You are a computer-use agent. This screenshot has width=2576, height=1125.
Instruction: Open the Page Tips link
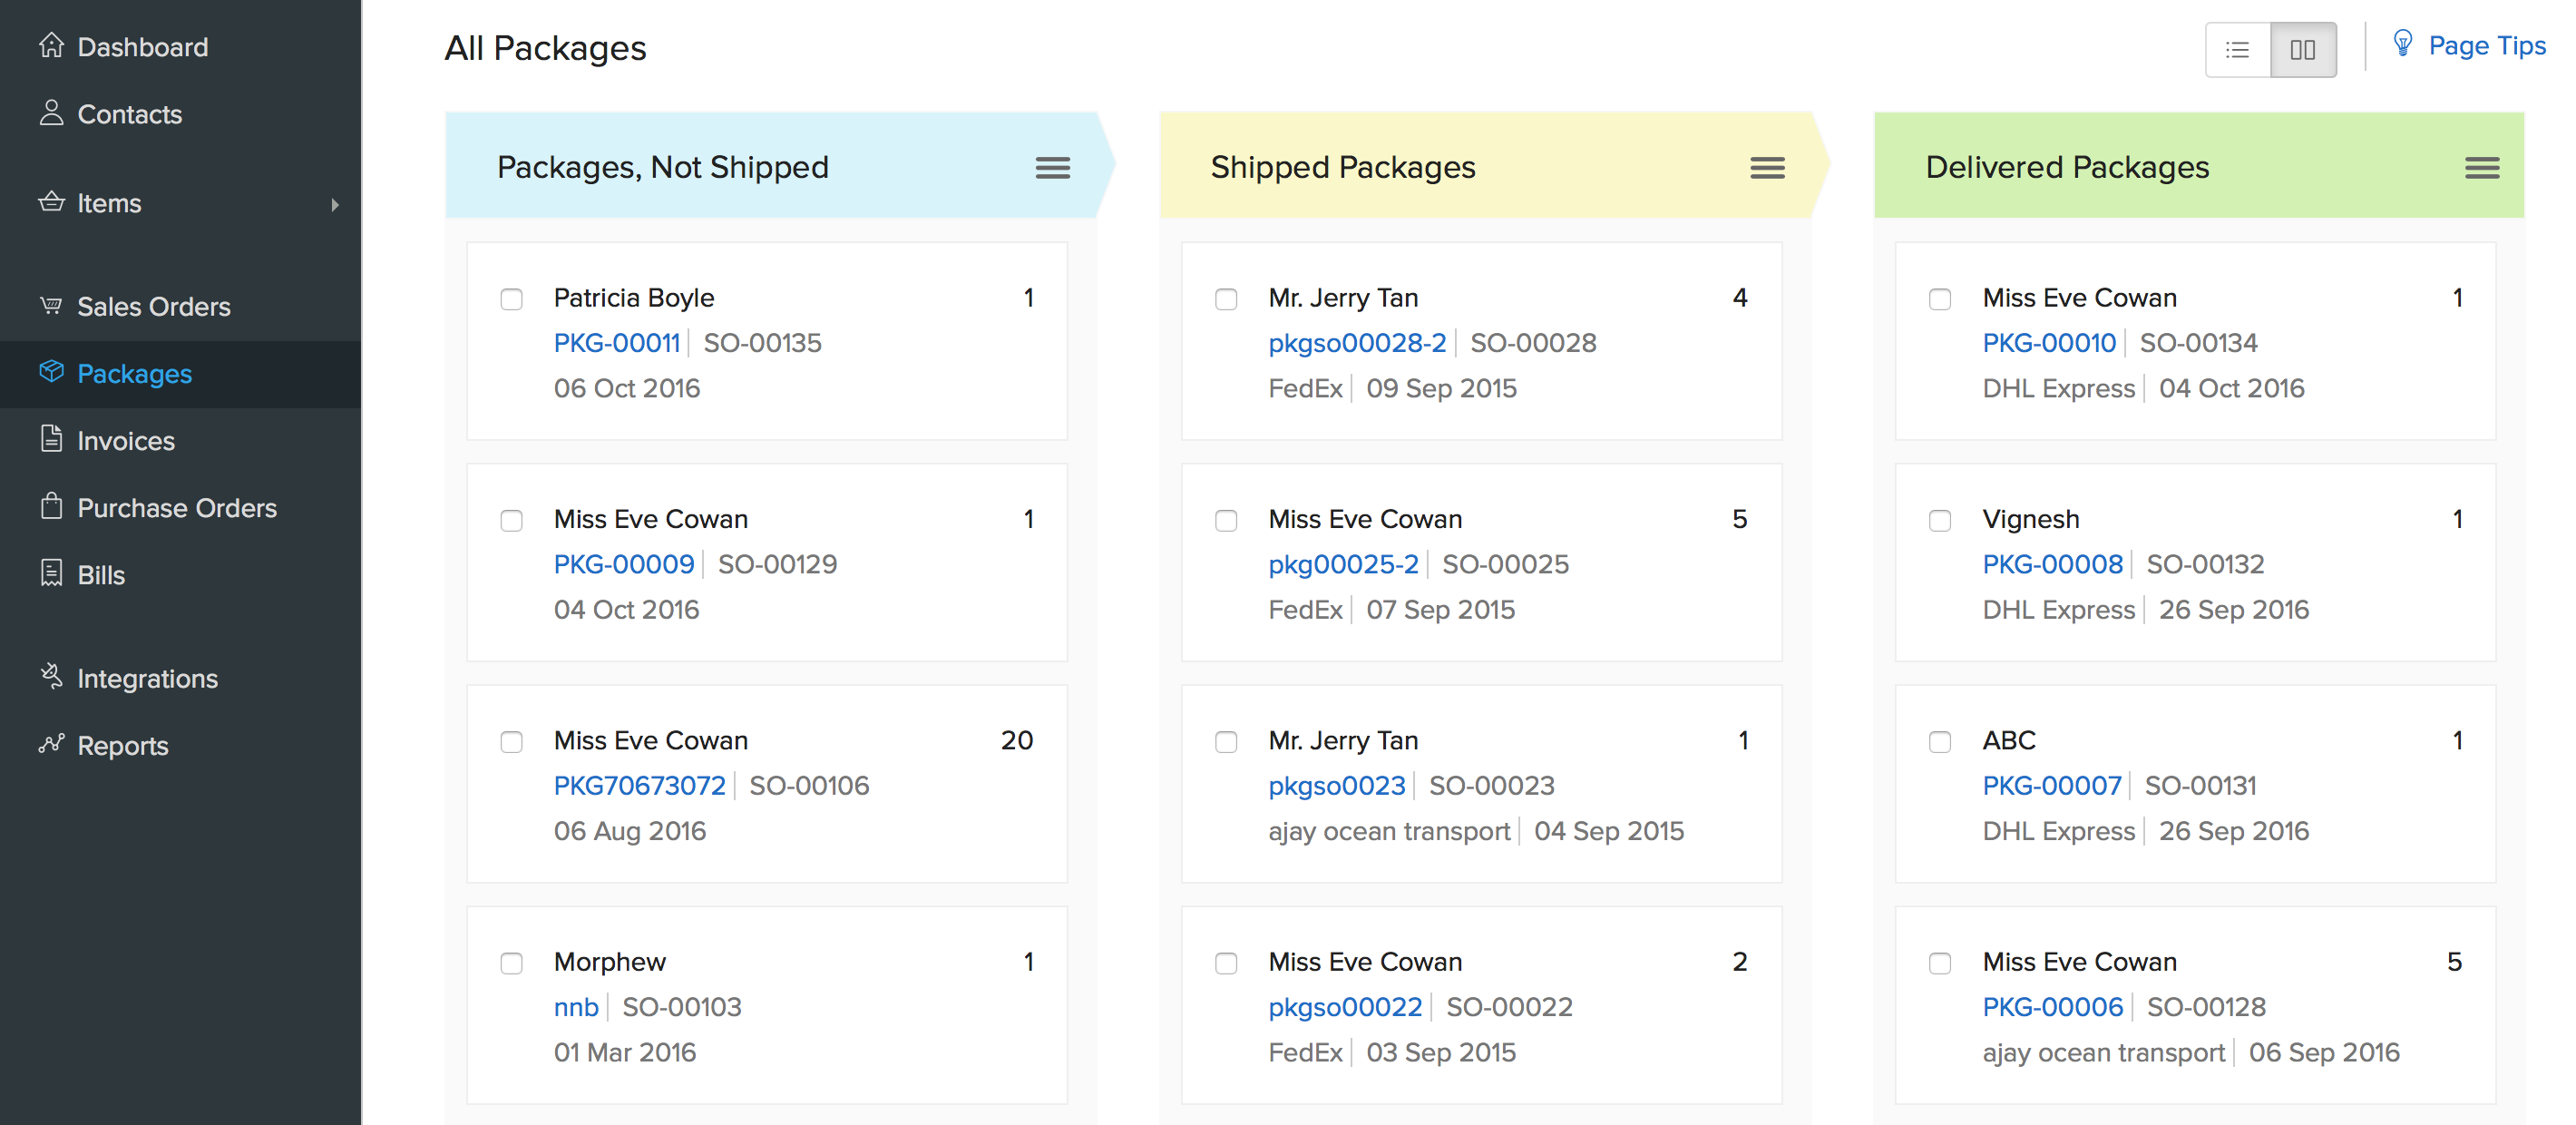2485,46
